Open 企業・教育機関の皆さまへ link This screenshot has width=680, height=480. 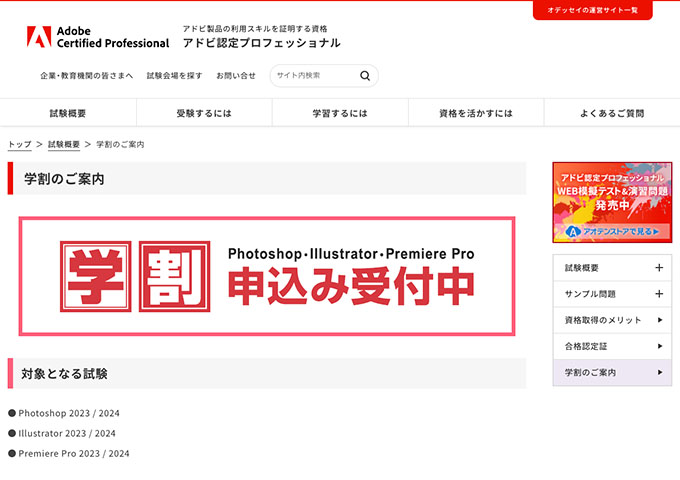[x=87, y=75]
